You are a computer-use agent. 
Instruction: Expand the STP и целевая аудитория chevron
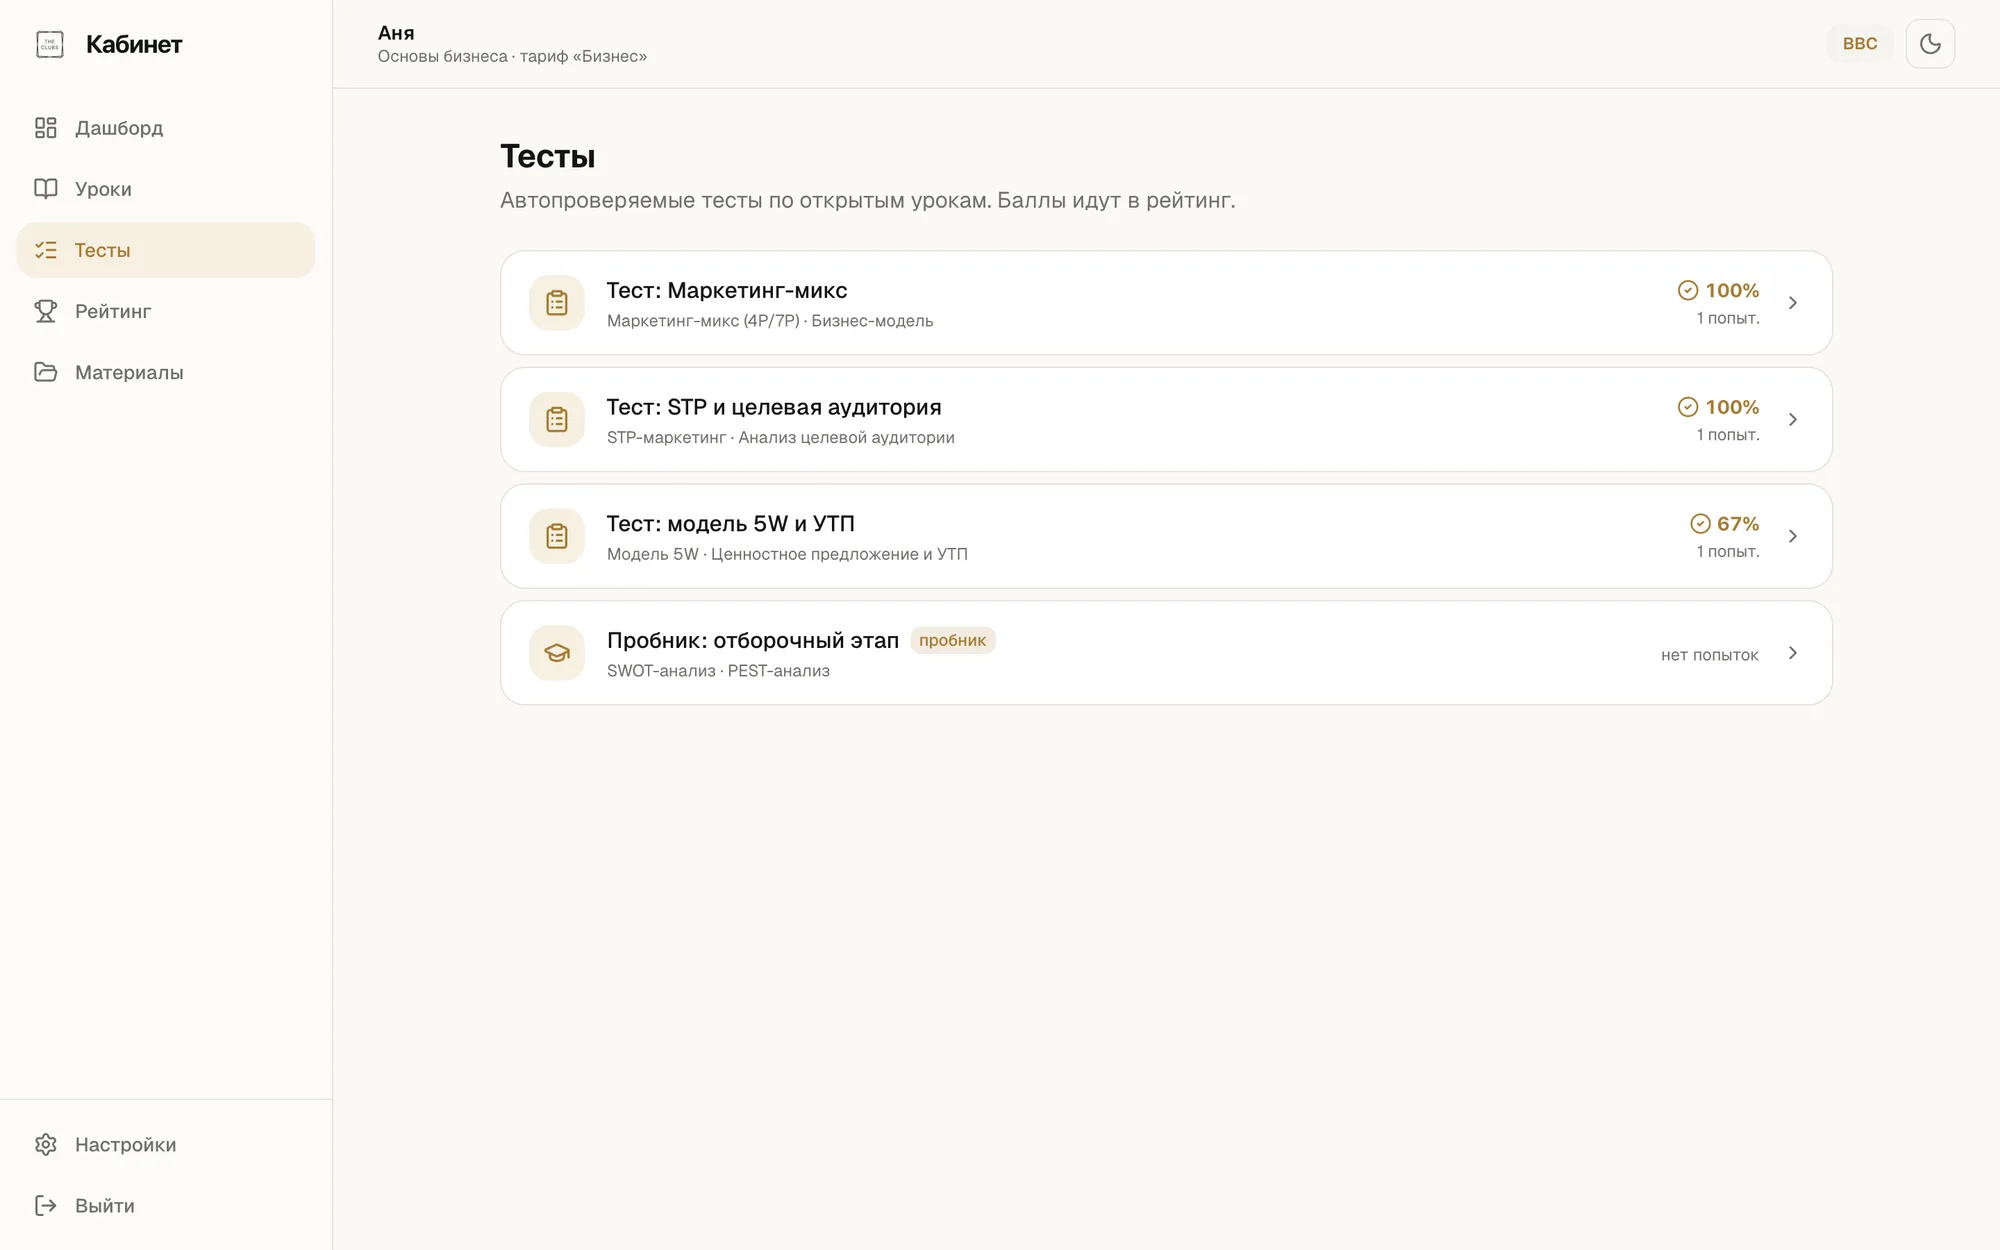click(x=1793, y=420)
